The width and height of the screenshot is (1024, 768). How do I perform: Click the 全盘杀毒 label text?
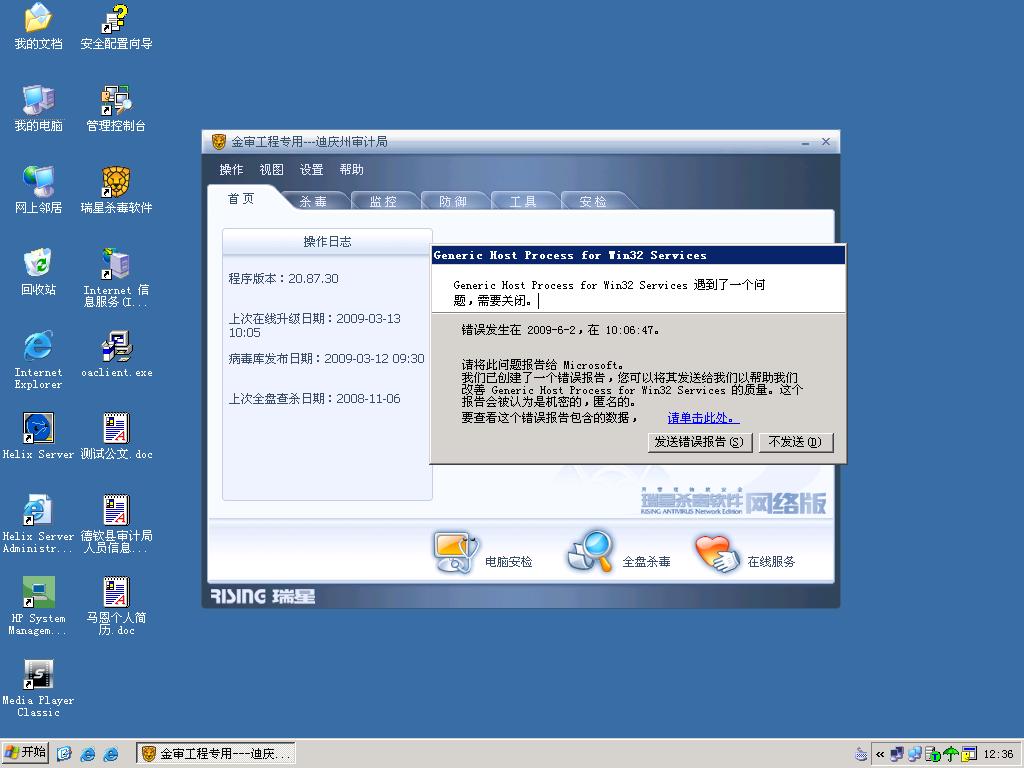tap(646, 562)
